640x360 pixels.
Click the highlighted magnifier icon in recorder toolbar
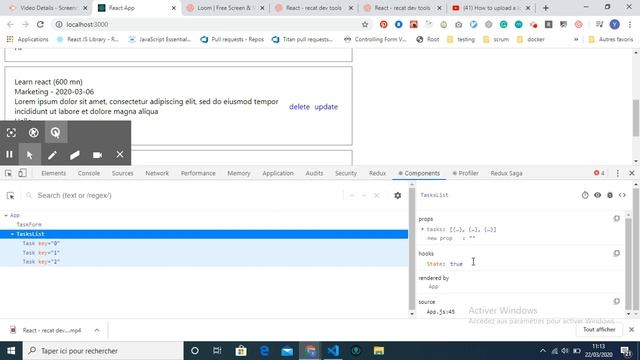56,132
